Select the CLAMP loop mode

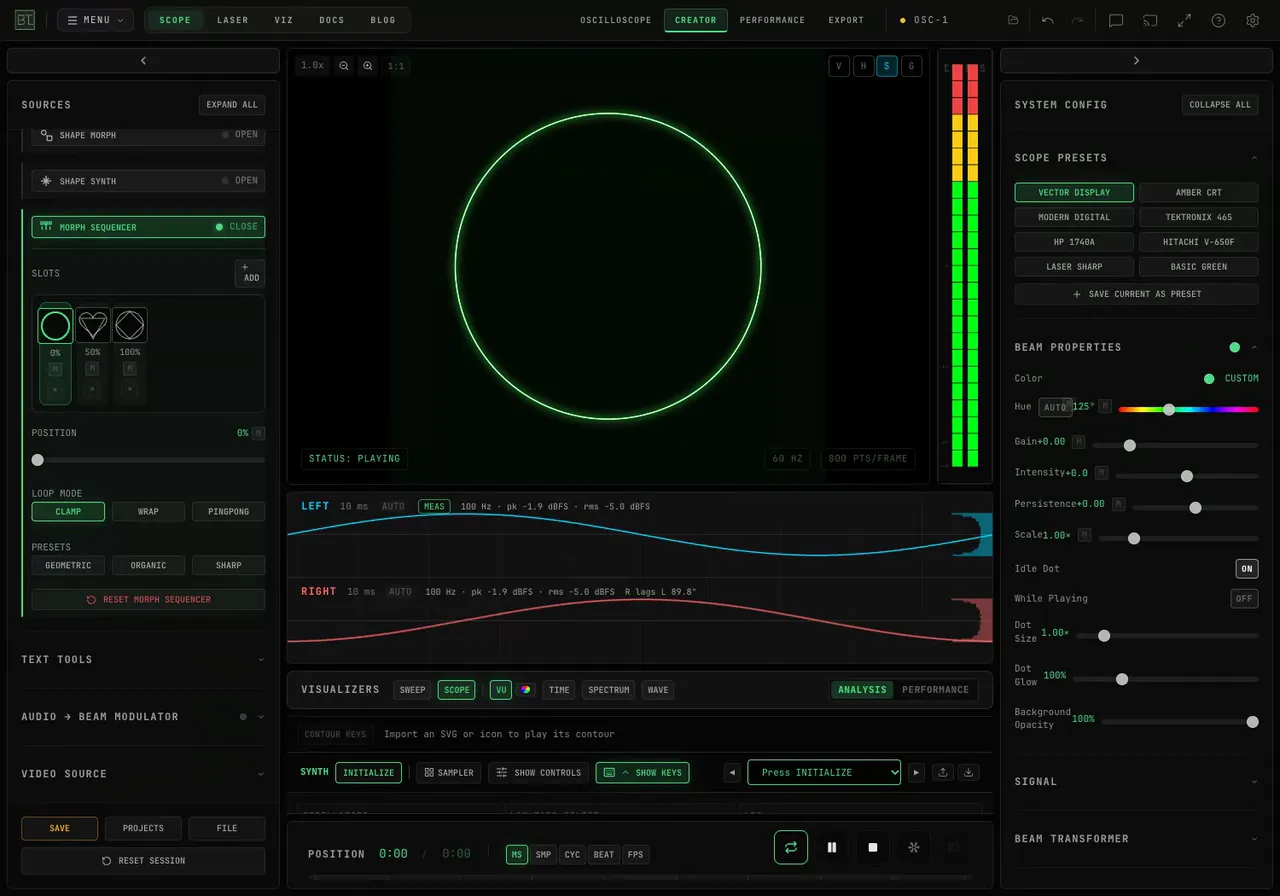click(68, 512)
